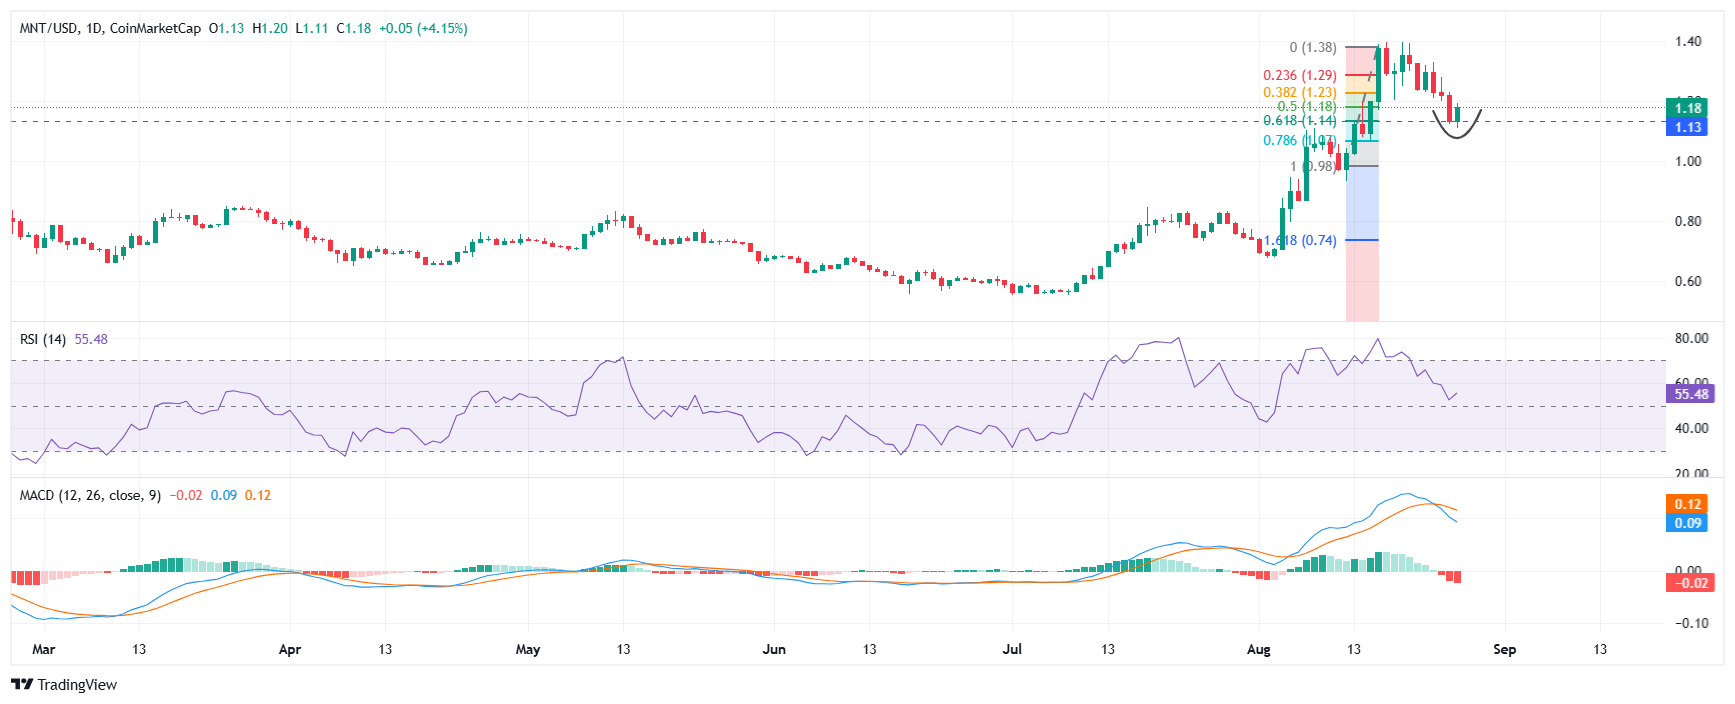The width and height of the screenshot is (1735, 704).
Task: Click the Fibonacci 0.382 (1.23) level label
Action: [1300, 92]
